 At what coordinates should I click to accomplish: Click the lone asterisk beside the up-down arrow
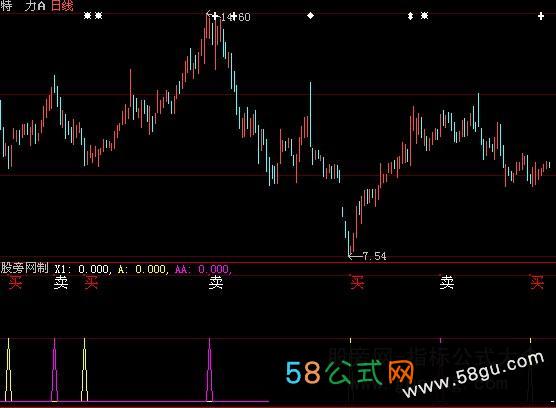click(424, 16)
